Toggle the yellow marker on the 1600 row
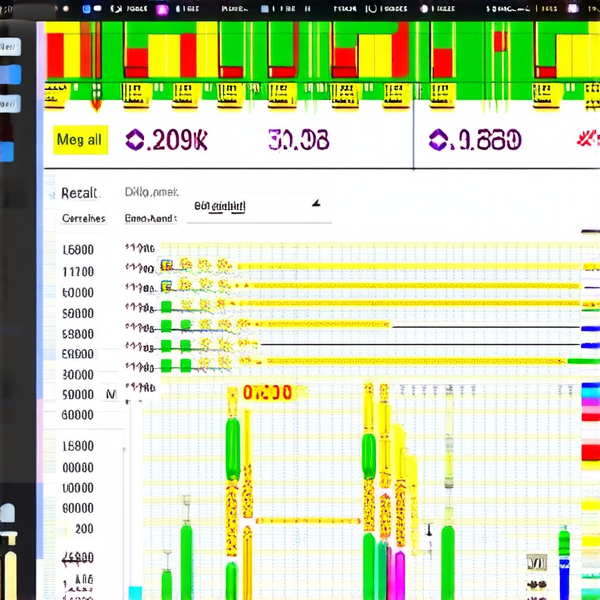600x600 pixels. (x=165, y=266)
